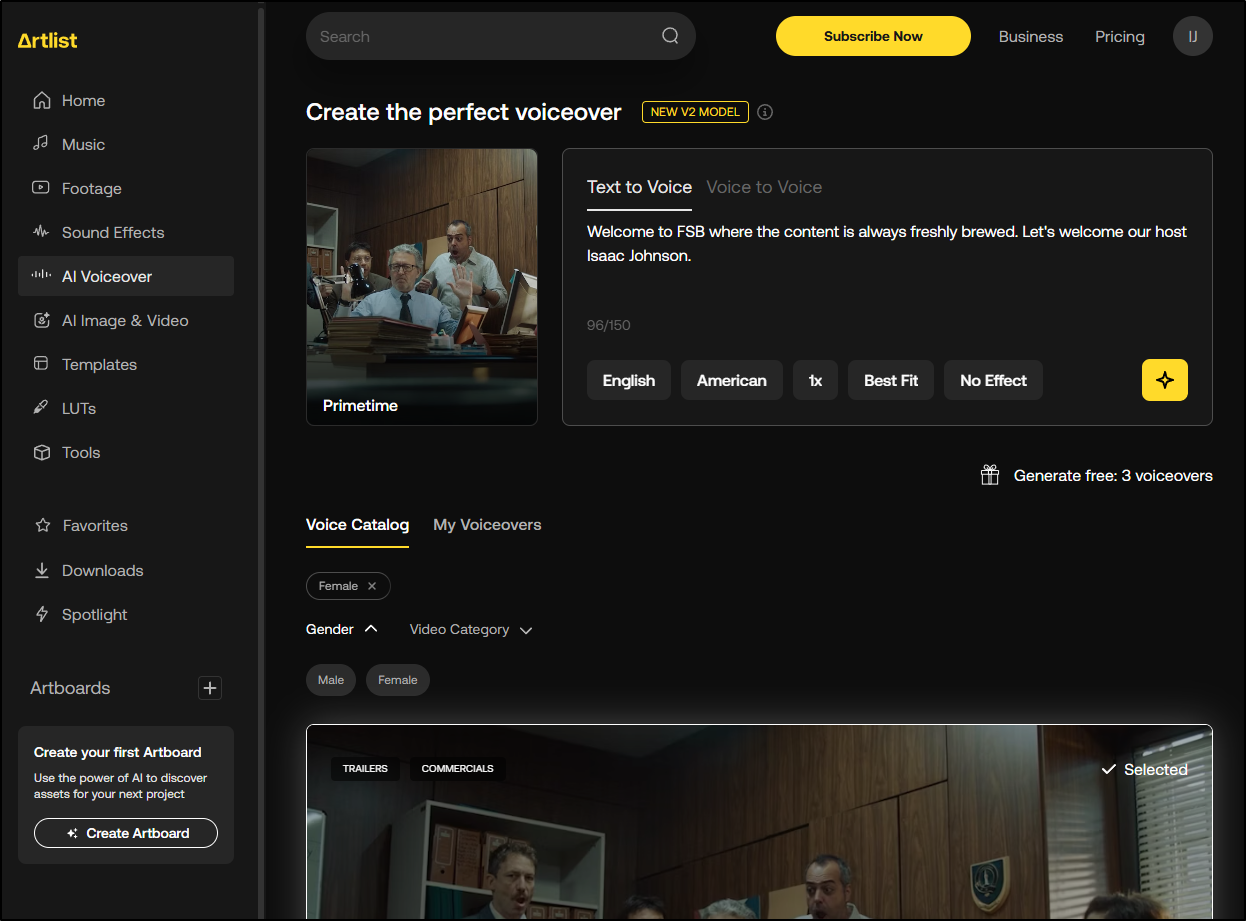Image resolution: width=1246 pixels, height=921 pixels.
Task: Switch to the Text to Voice tab
Action: coord(639,187)
